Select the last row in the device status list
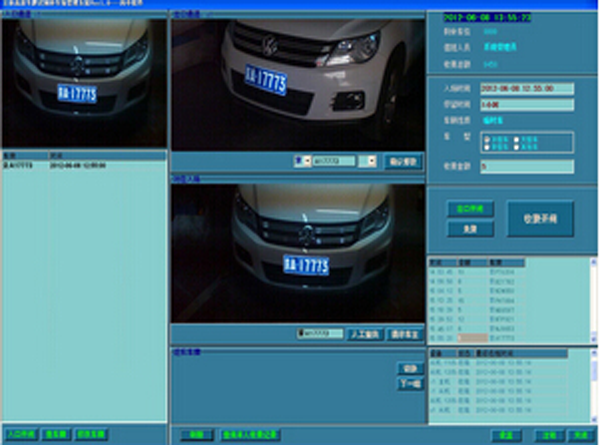The height and width of the screenshot is (445, 600). 499,410
